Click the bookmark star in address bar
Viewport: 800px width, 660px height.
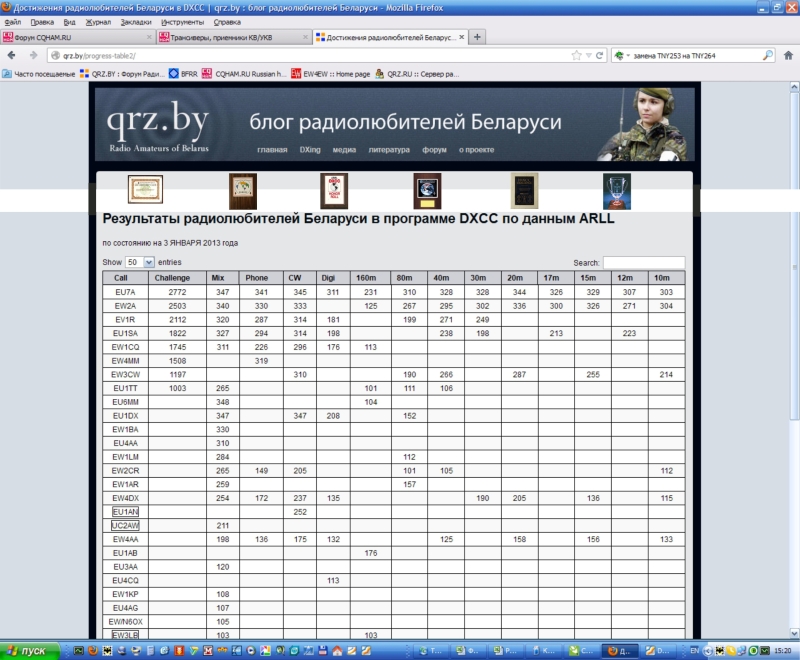coord(576,55)
